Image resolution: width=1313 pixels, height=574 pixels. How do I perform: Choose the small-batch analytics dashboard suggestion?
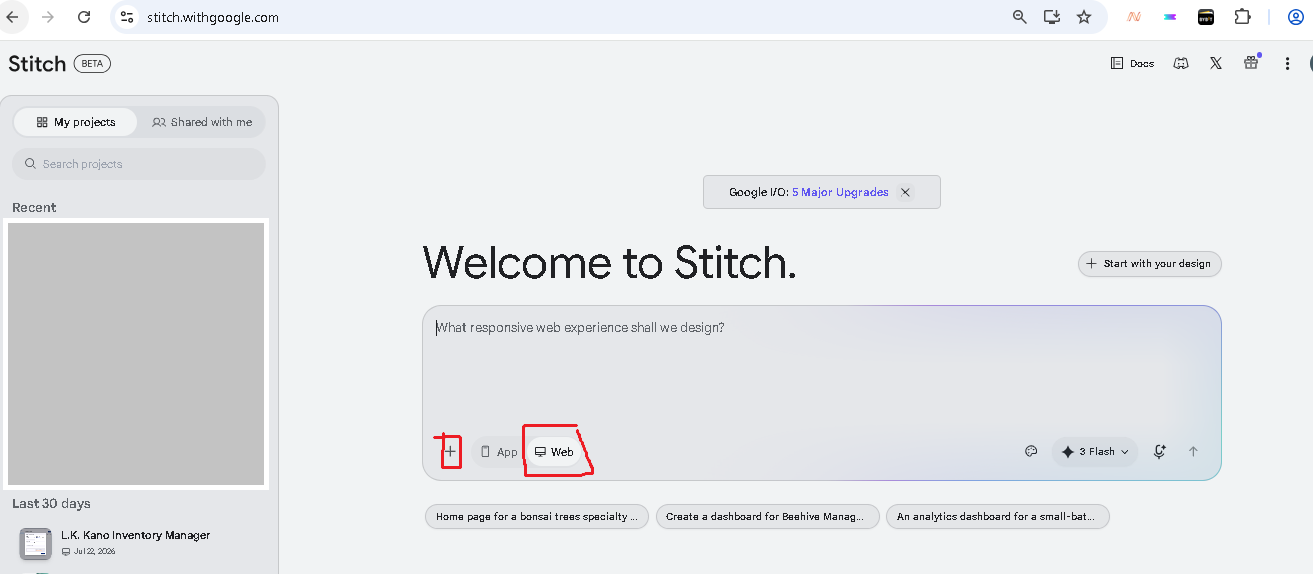coord(998,517)
